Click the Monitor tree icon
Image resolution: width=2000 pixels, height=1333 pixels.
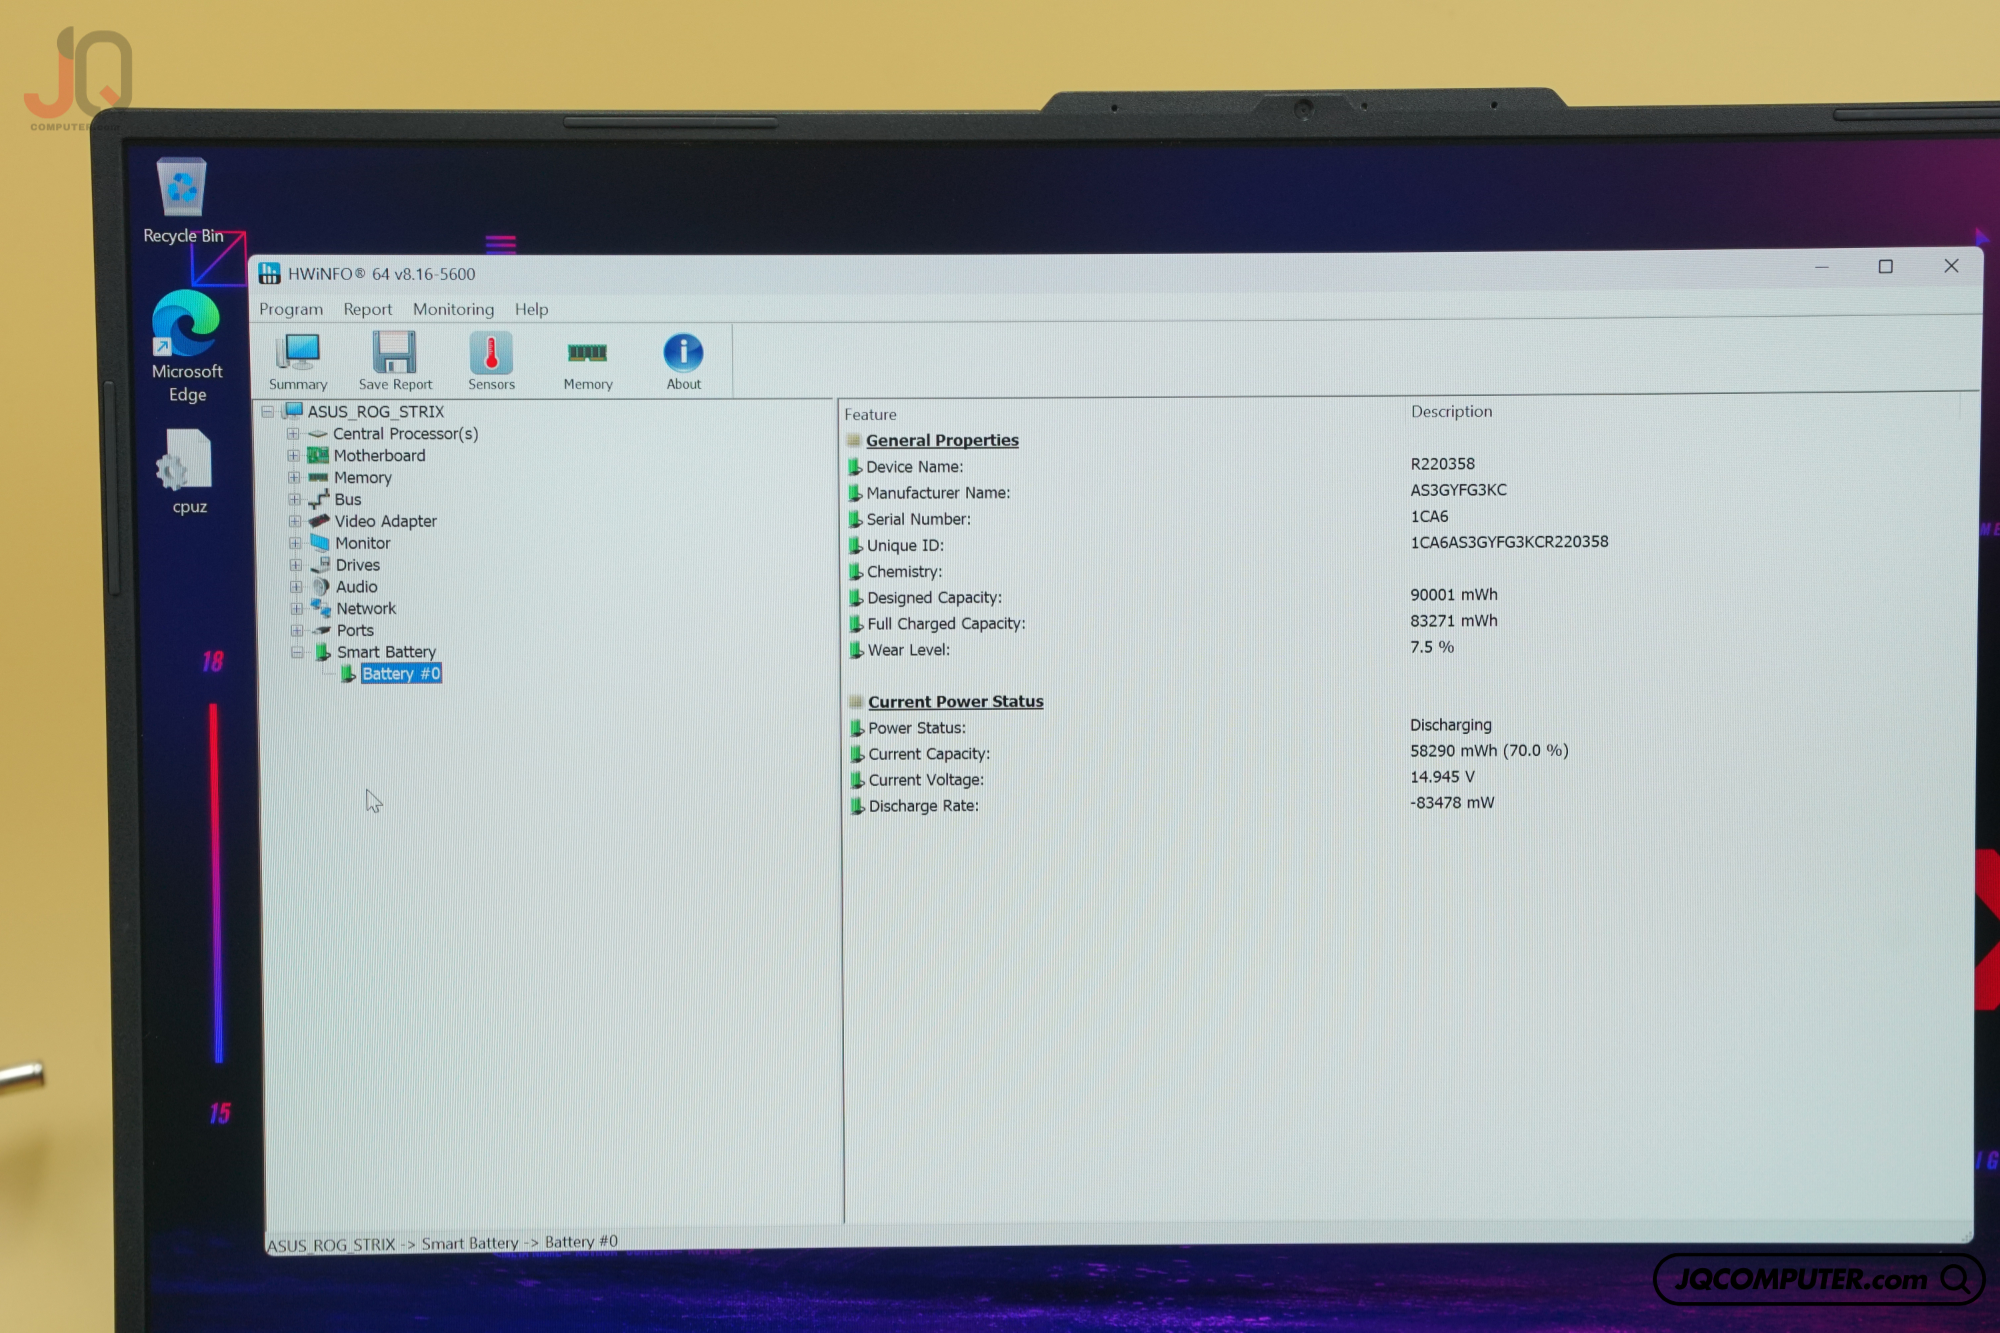click(320, 543)
